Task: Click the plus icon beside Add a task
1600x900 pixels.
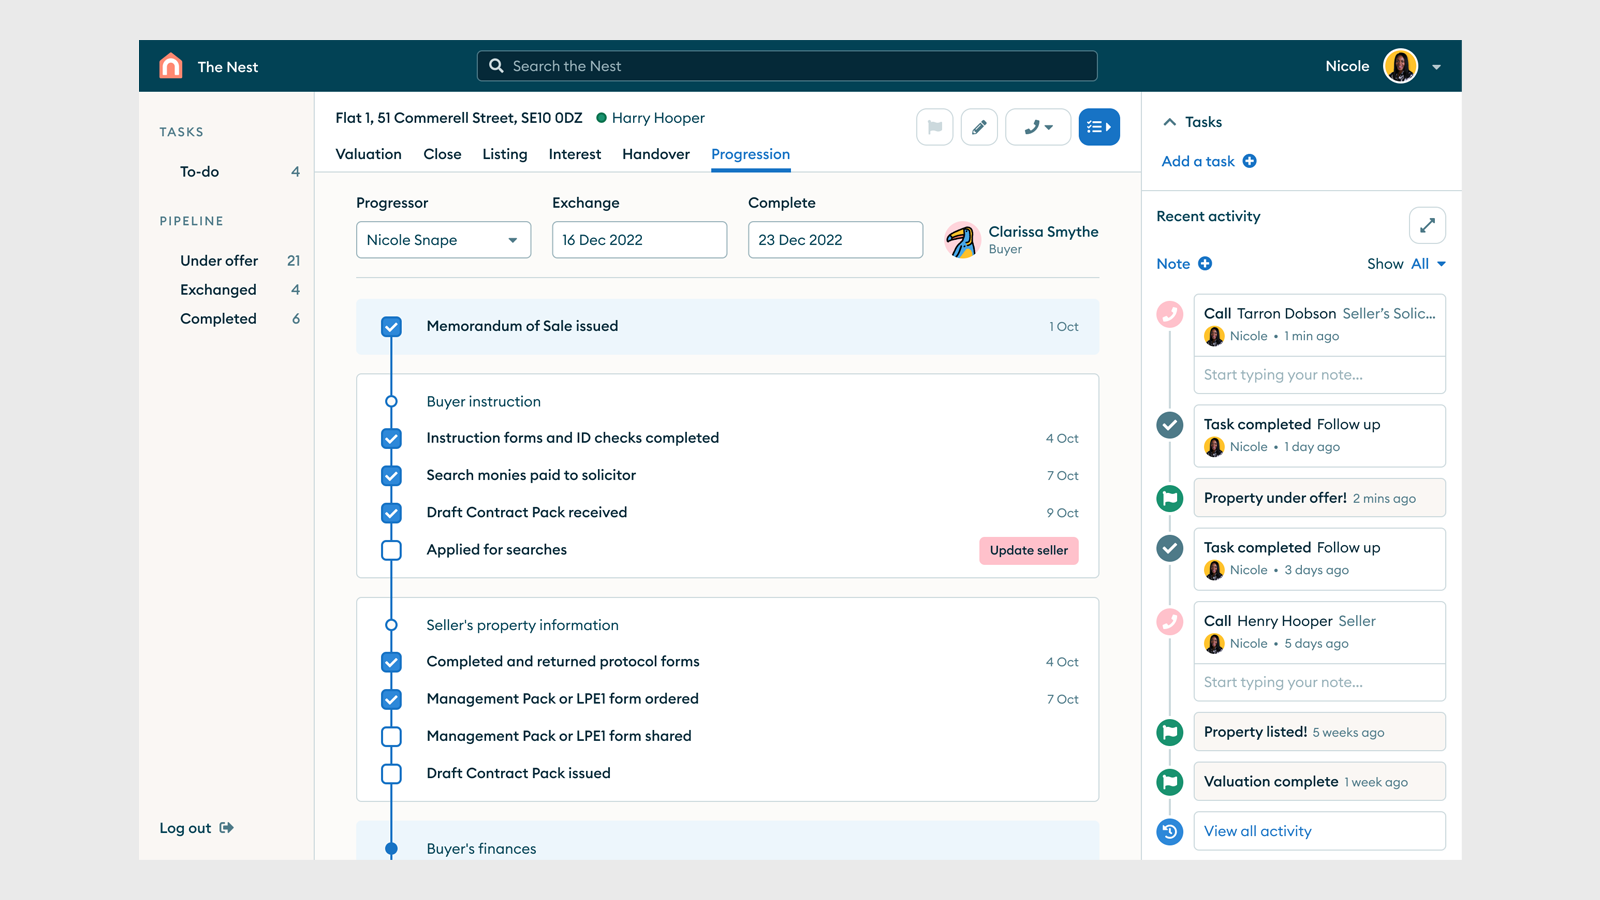Action: 1249,161
